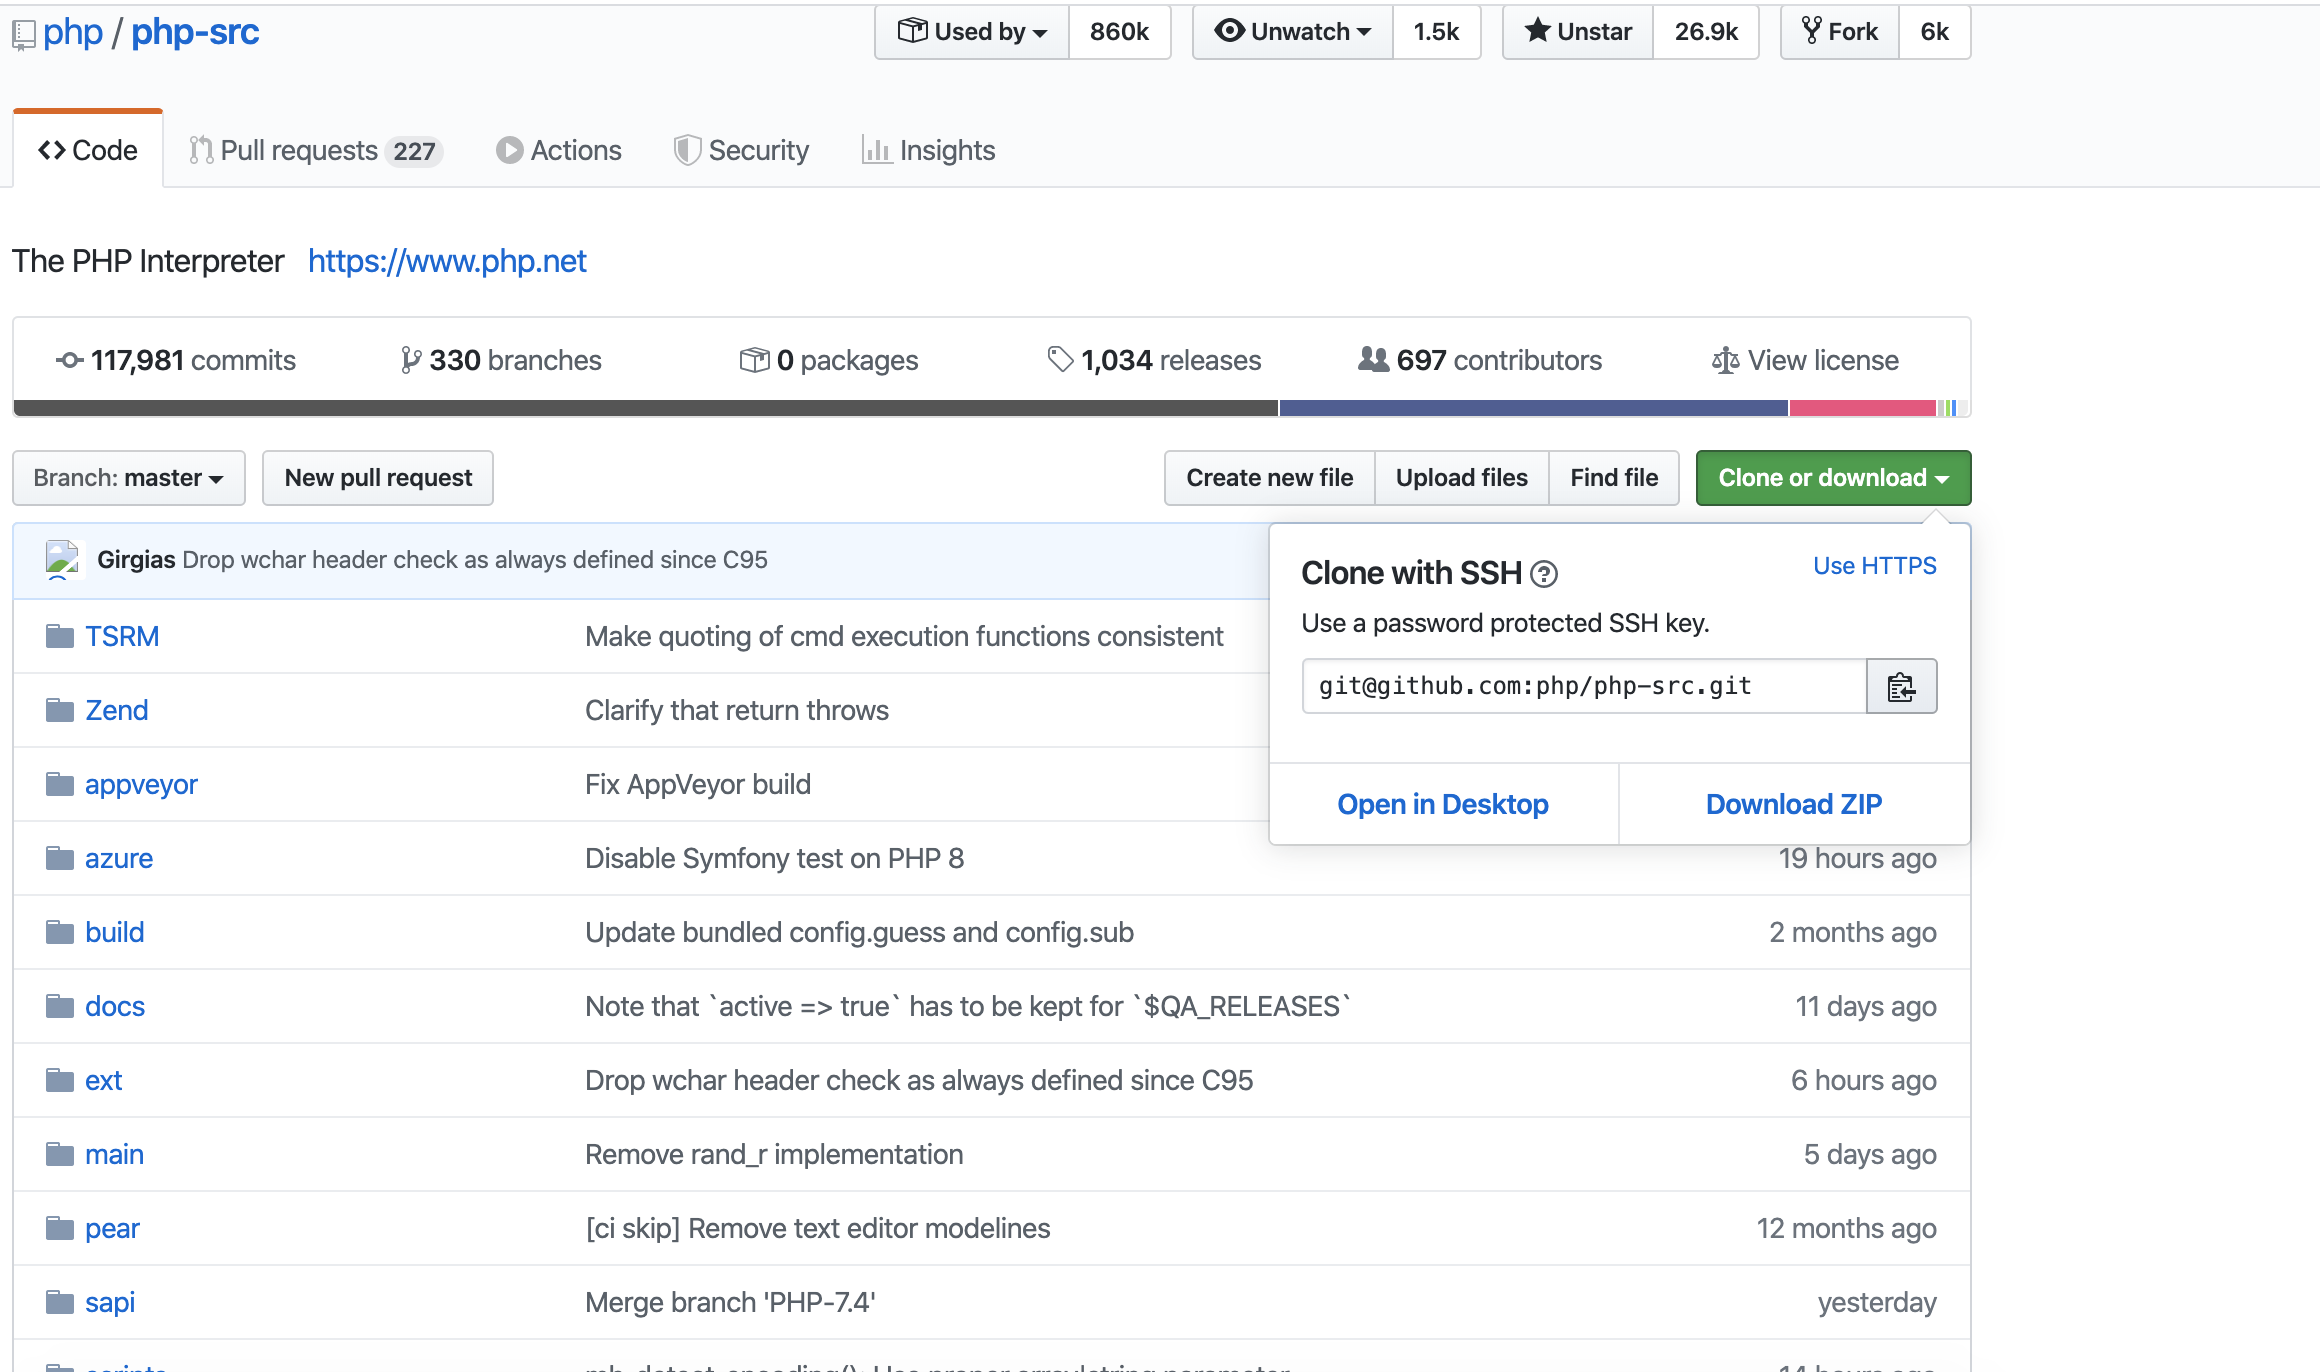2320x1372 pixels.
Task: Click the blue PHP language bar segment
Action: pos(1534,408)
